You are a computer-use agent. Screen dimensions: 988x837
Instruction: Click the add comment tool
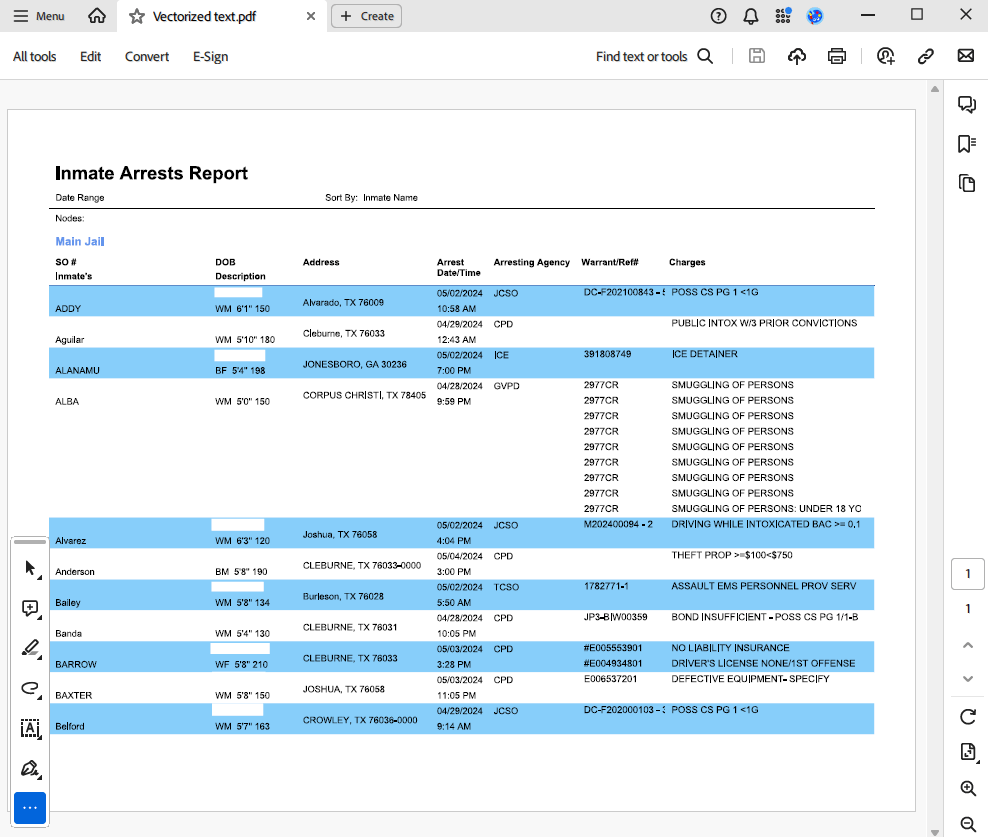click(29, 608)
